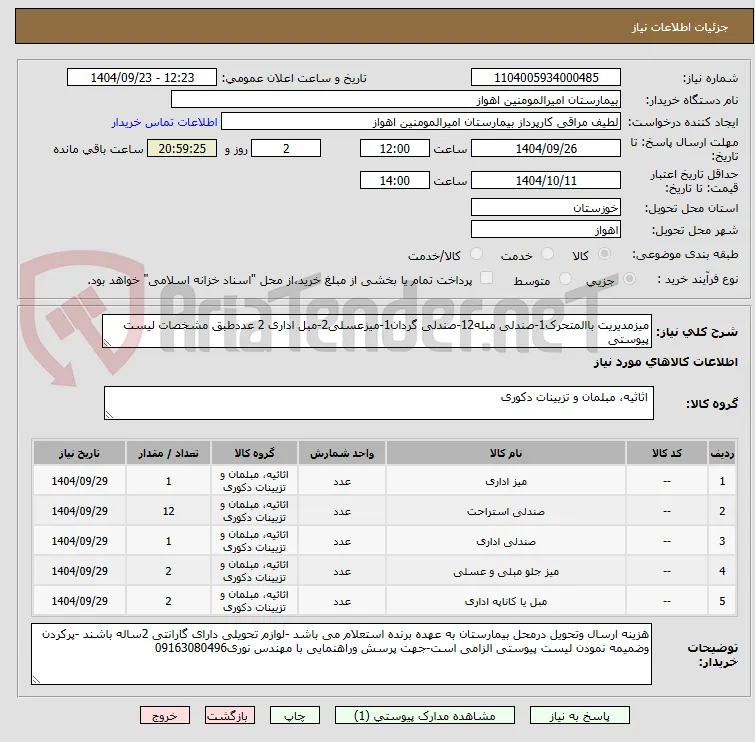Click the تعداد / مقدار column header
The image size is (755, 742).
pos(168,453)
